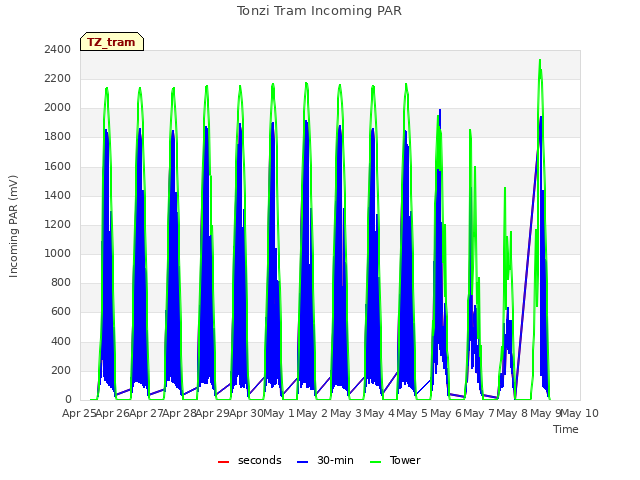Image resolution: width=640 pixels, height=480 pixels.
Task: Click the blue 30-min spike reaching 2000 on May 5
Action: pos(440,110)
